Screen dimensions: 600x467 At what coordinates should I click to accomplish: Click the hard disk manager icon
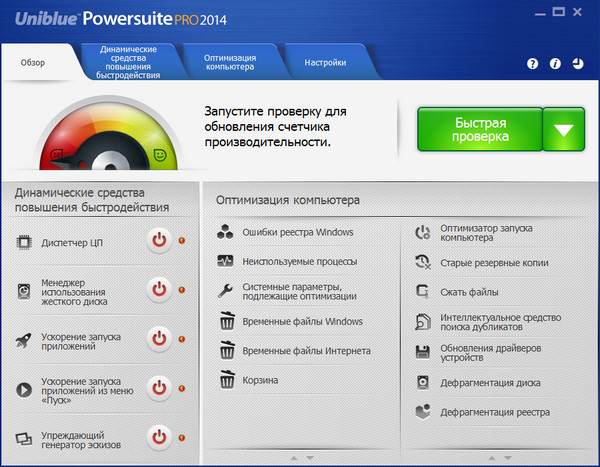[24, 292]
